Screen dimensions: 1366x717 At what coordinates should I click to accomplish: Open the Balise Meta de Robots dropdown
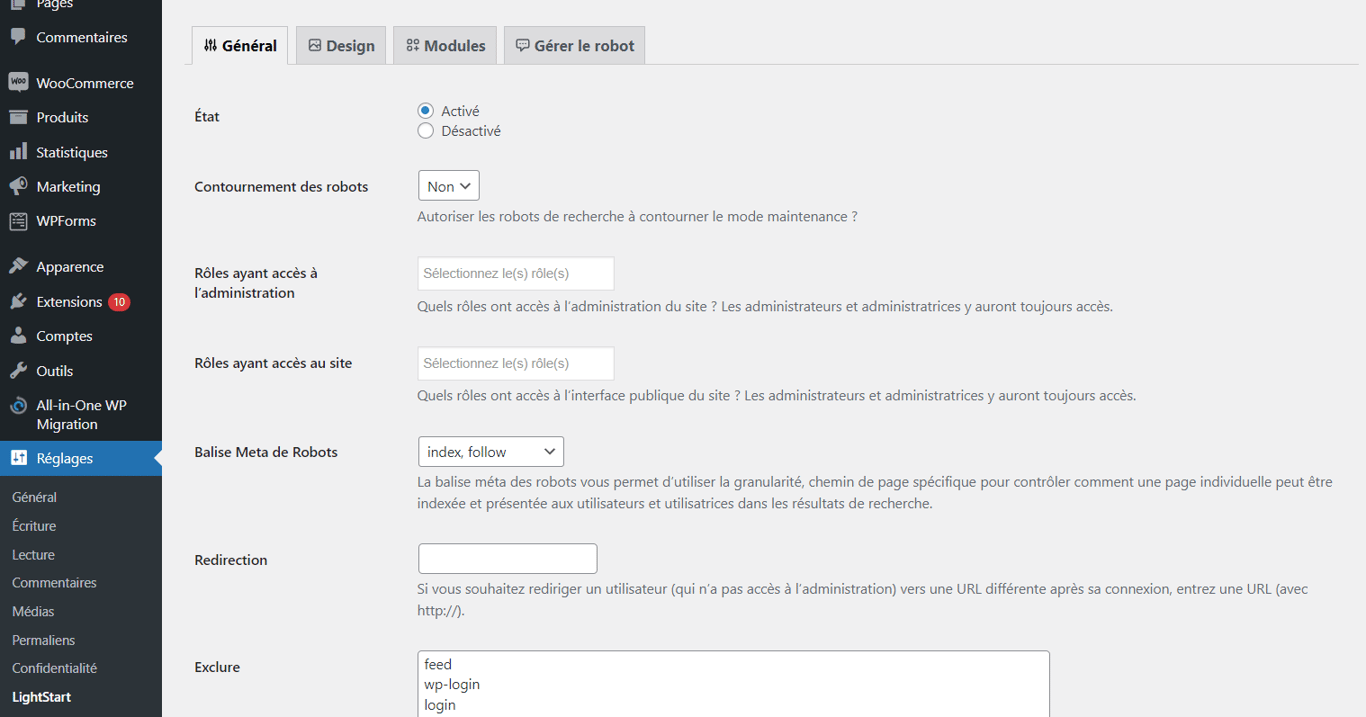pyautogui.click(x=490, y=451)
